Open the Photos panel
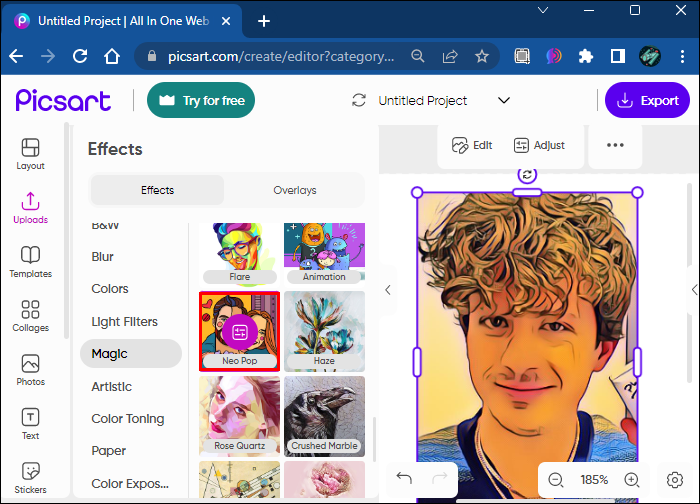The image size is (700, 504). point(30,370)
